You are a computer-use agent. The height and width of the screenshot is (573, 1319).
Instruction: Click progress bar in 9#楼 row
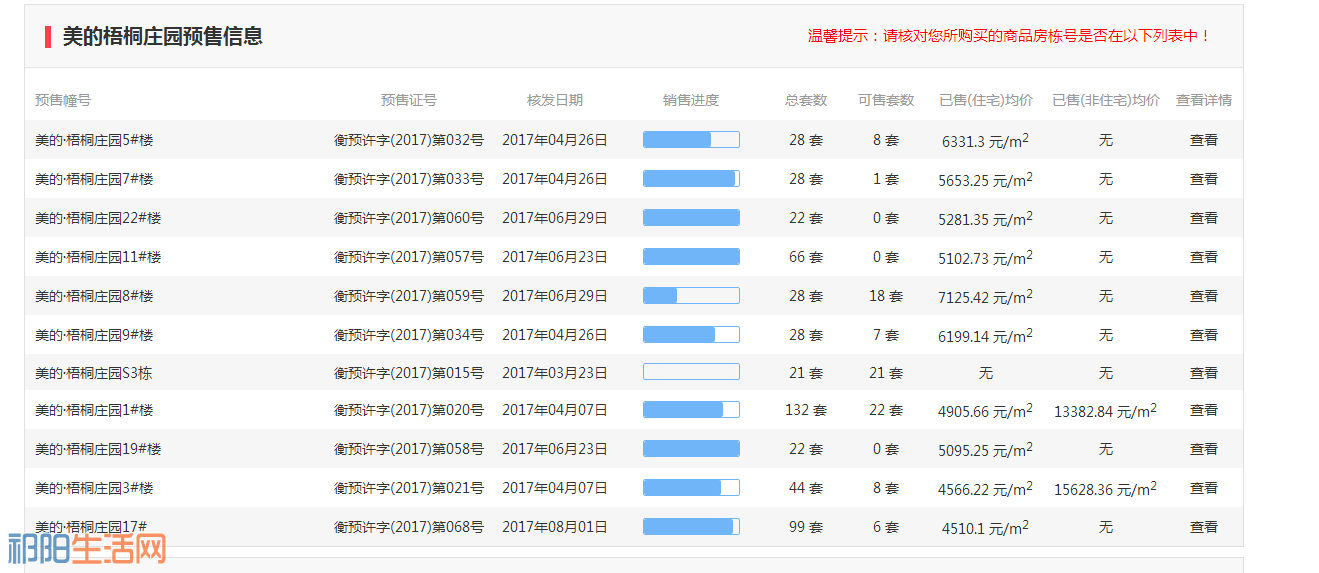point(691,335)
